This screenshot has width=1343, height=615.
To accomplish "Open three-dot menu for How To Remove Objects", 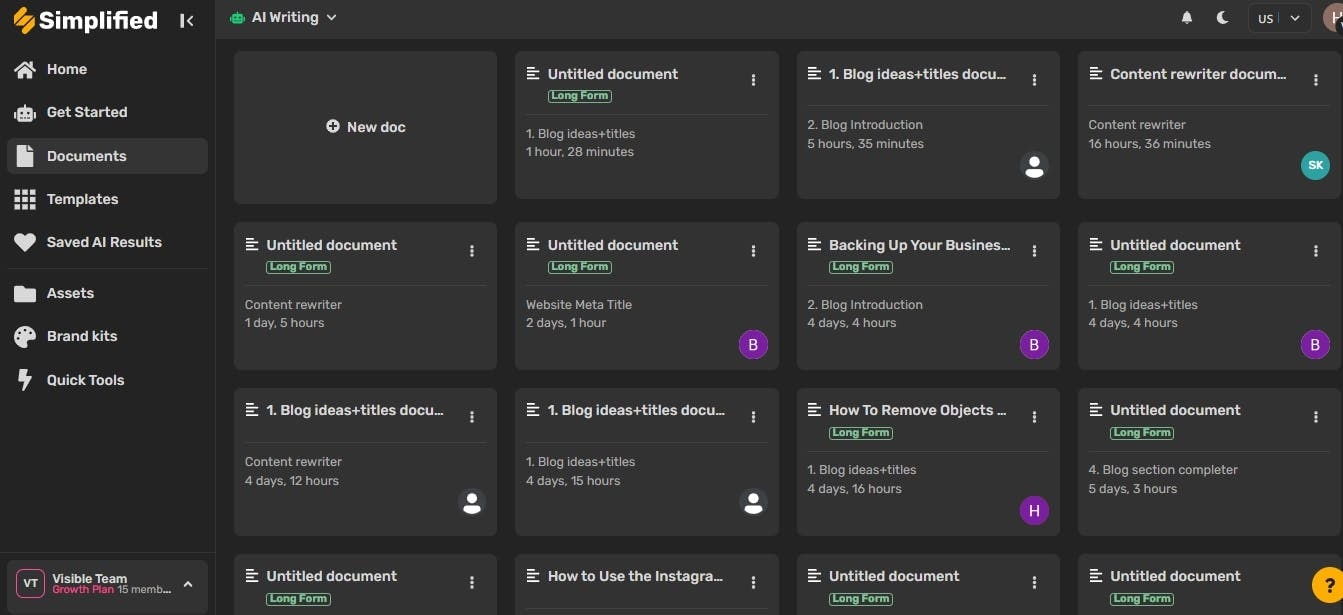I will (x=1035, y=416).
